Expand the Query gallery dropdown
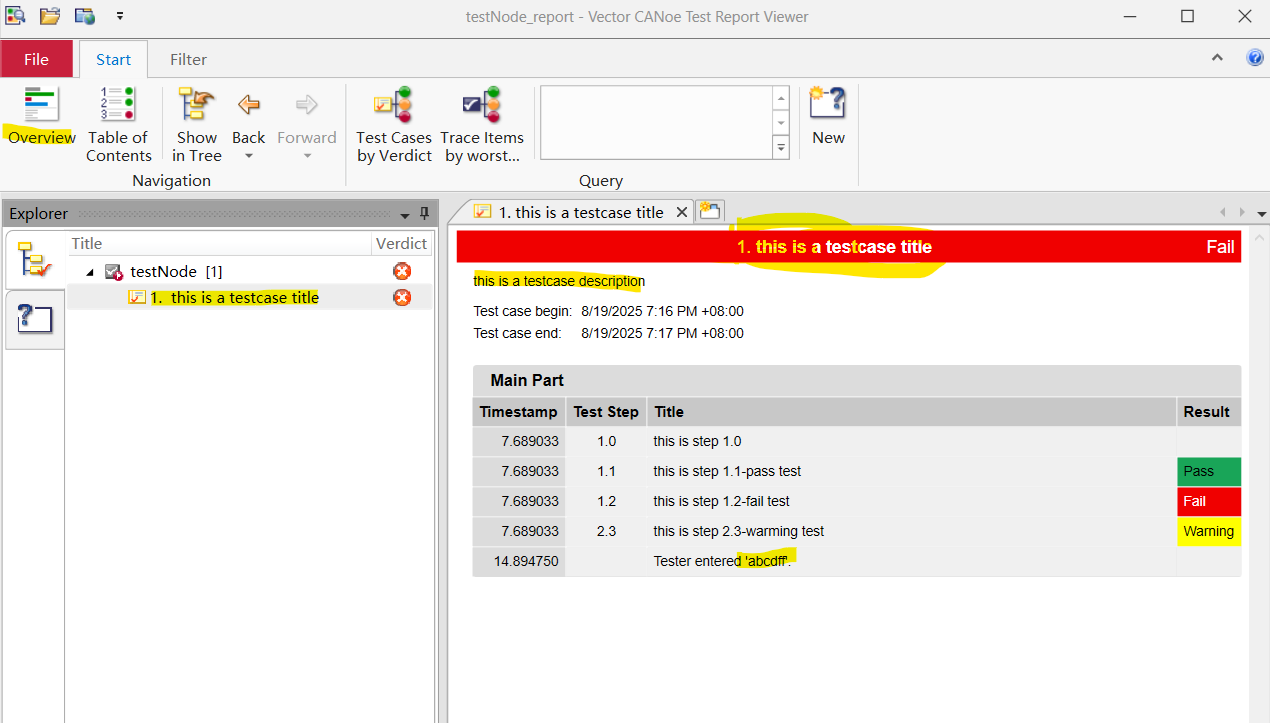 pyautogui.click(x=781, y=147)
